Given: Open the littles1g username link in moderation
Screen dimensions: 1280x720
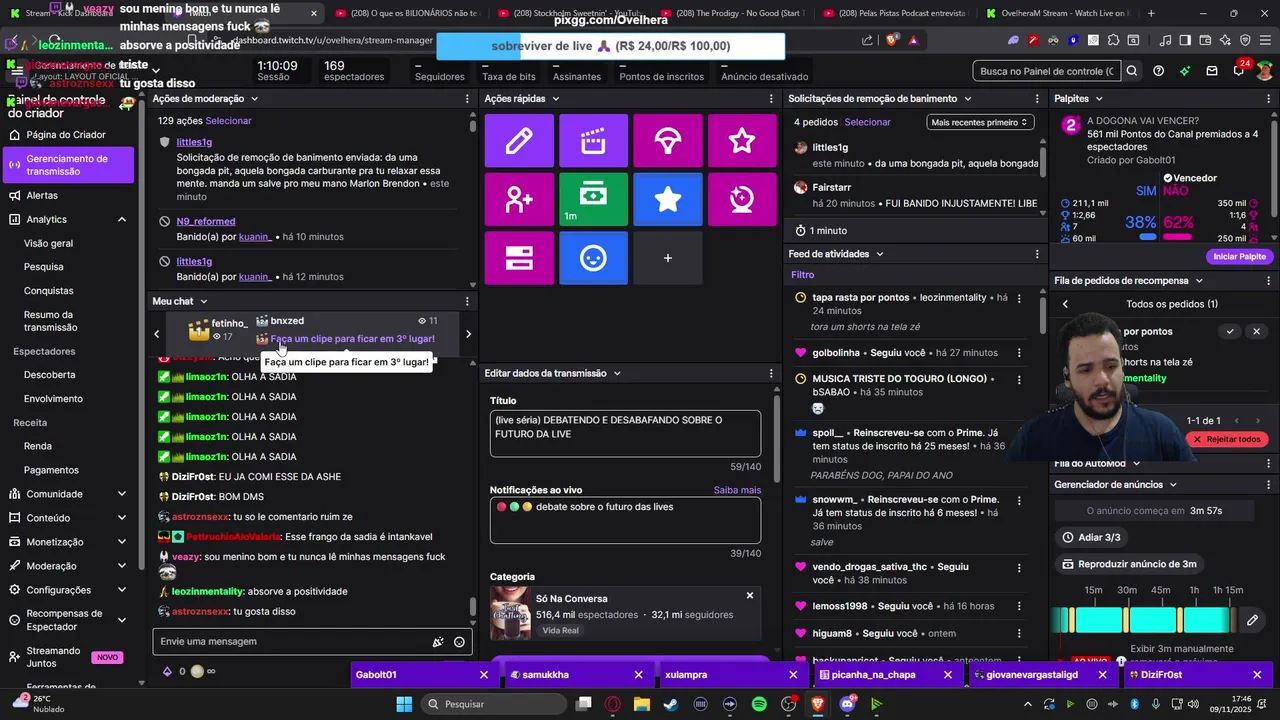Looking at the screenshot, I should [194, 142].
